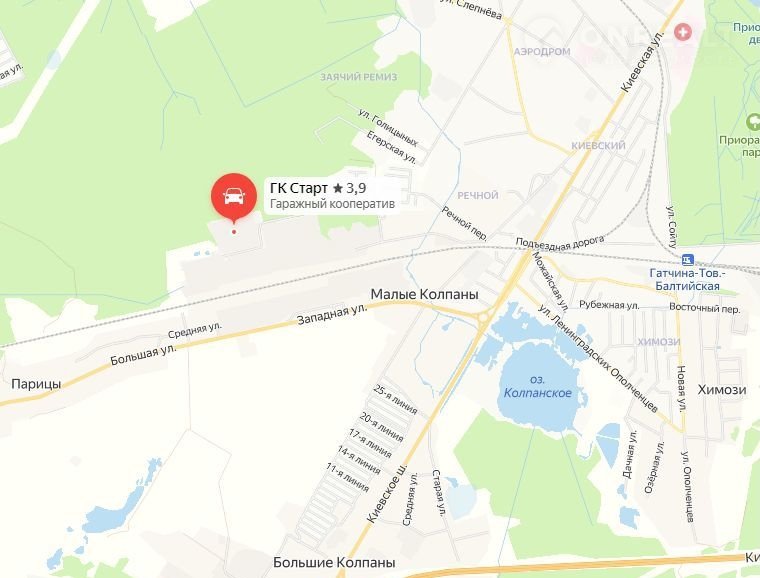Click the green Приоратский парк tree icon

coord(754,122)
